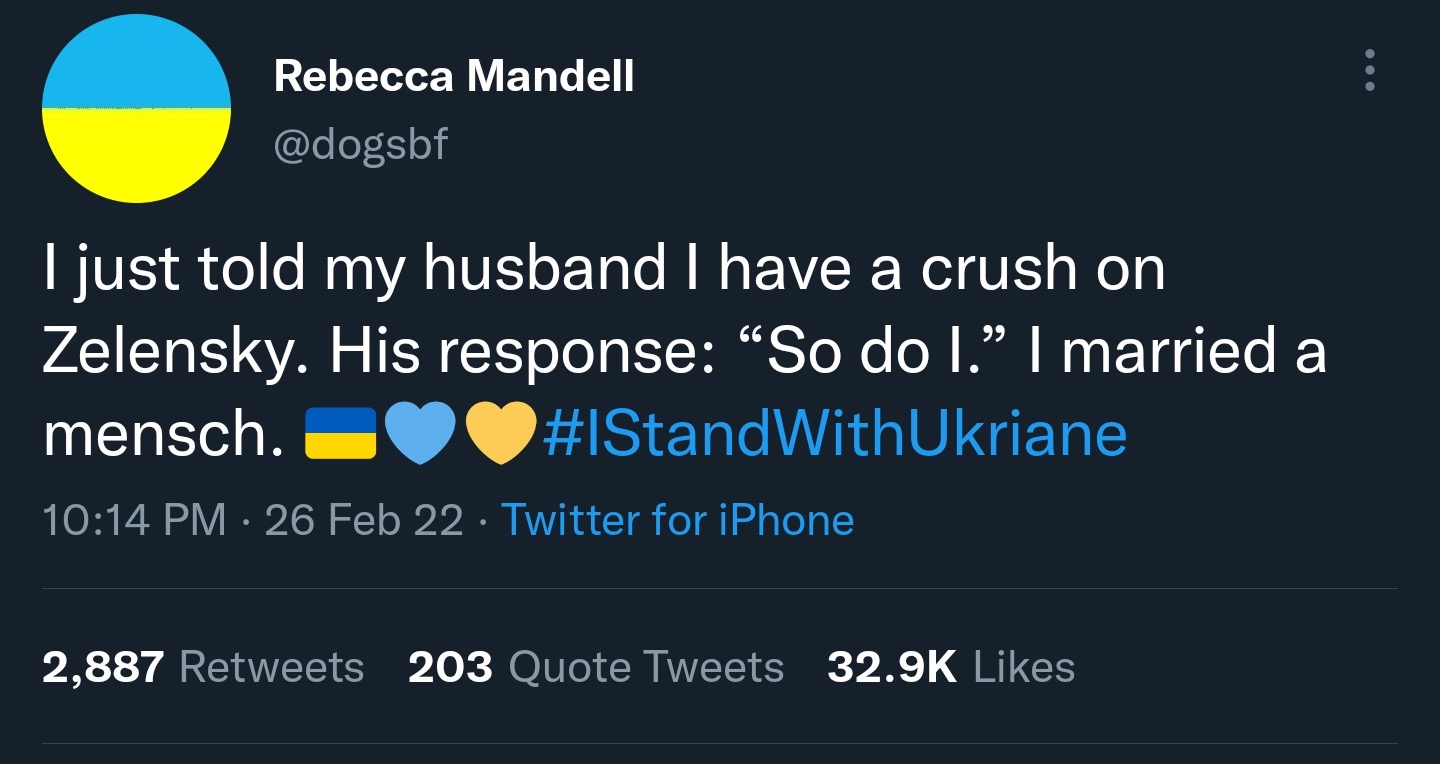Click the word mensch in the tweet

pos(160,433)
